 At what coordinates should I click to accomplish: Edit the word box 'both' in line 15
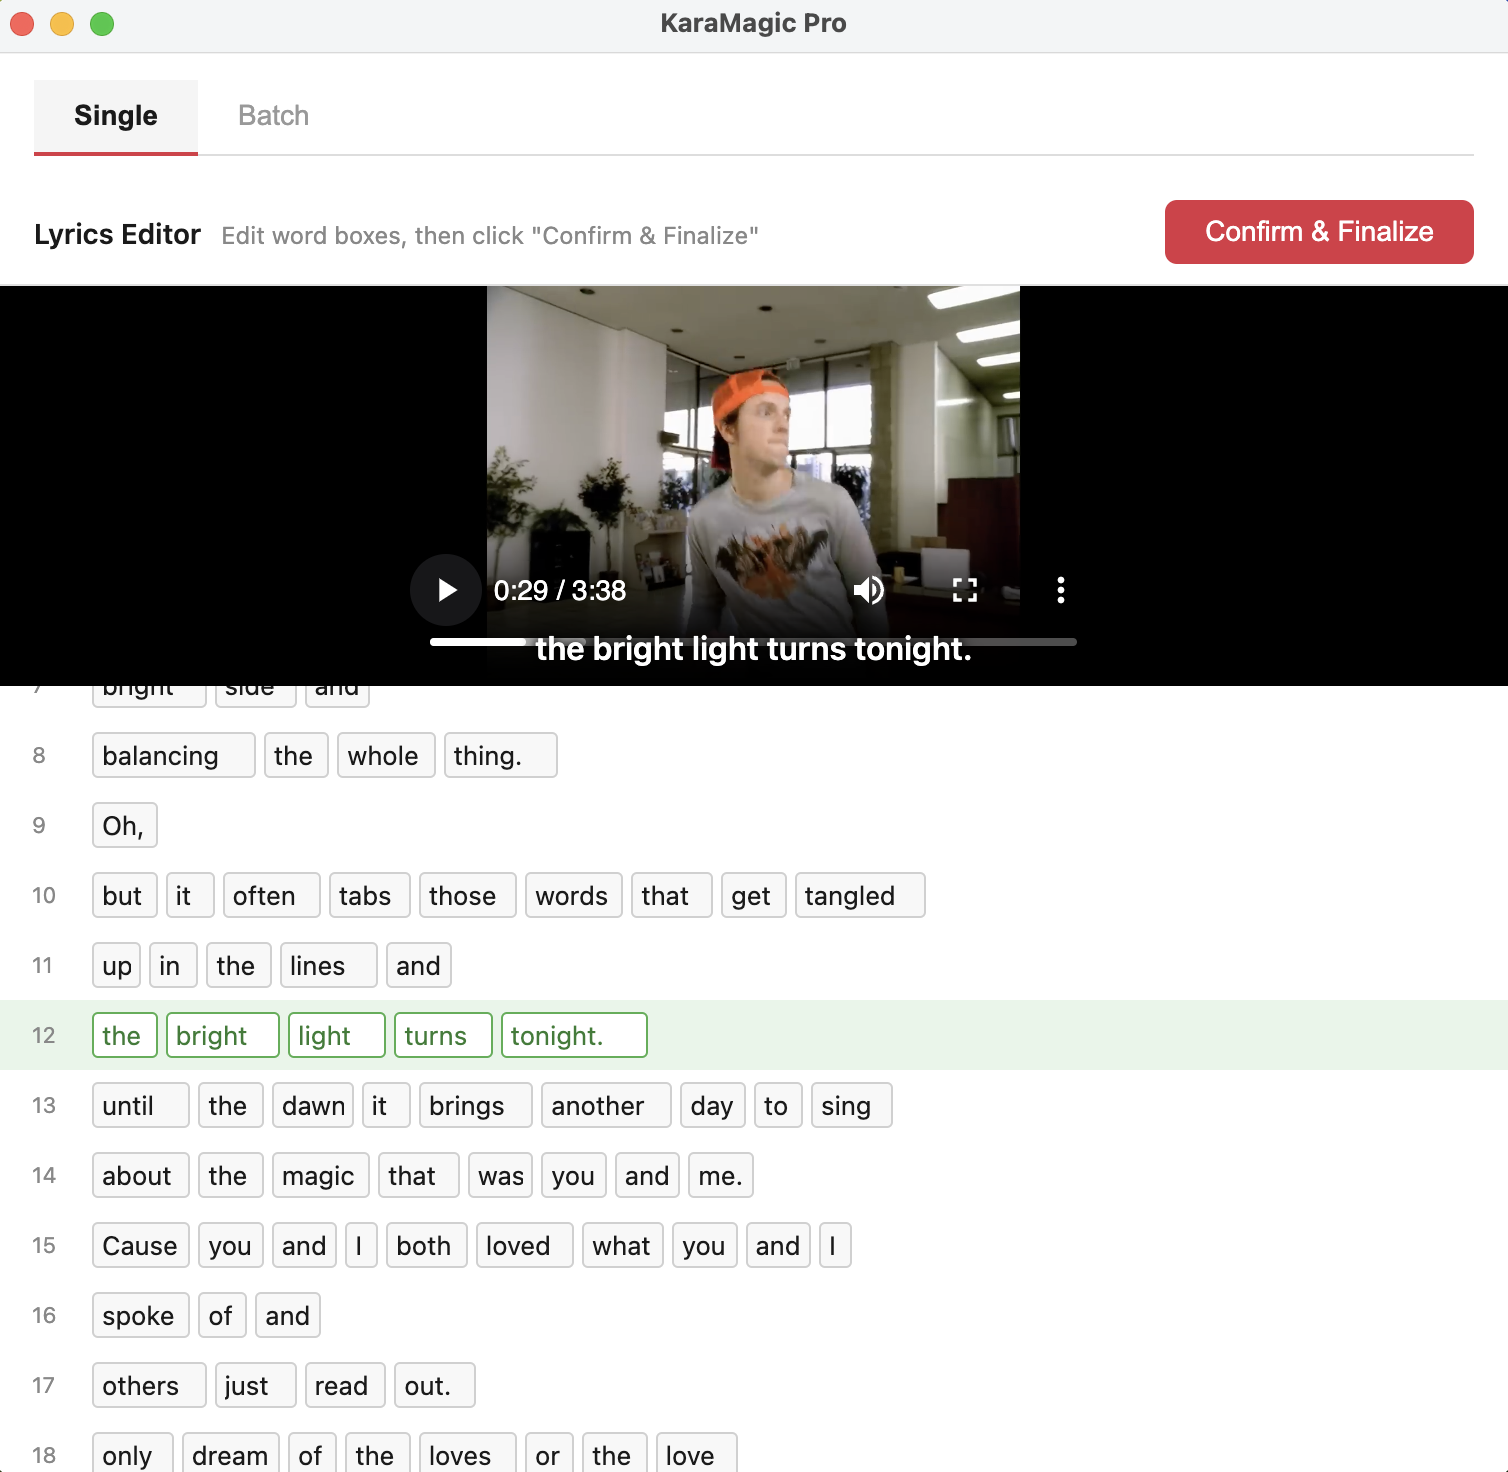coord(427,1246)
